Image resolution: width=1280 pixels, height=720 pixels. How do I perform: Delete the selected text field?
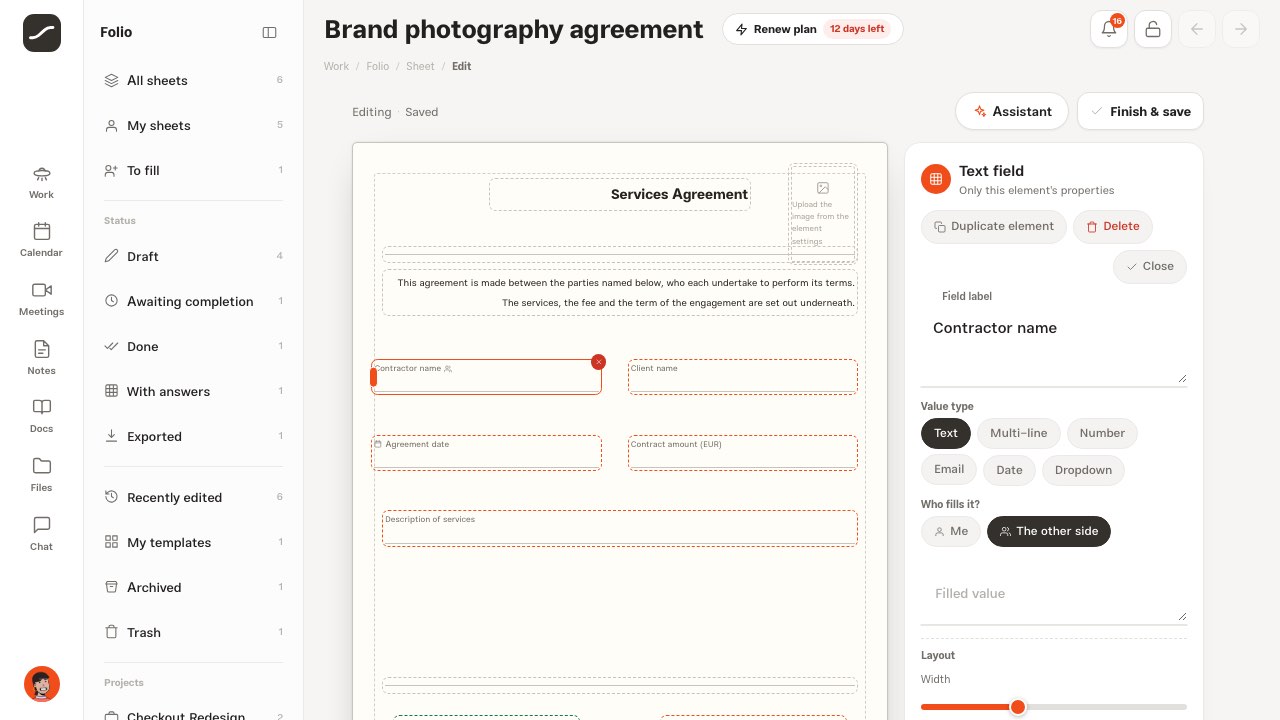click(1113, 227)
